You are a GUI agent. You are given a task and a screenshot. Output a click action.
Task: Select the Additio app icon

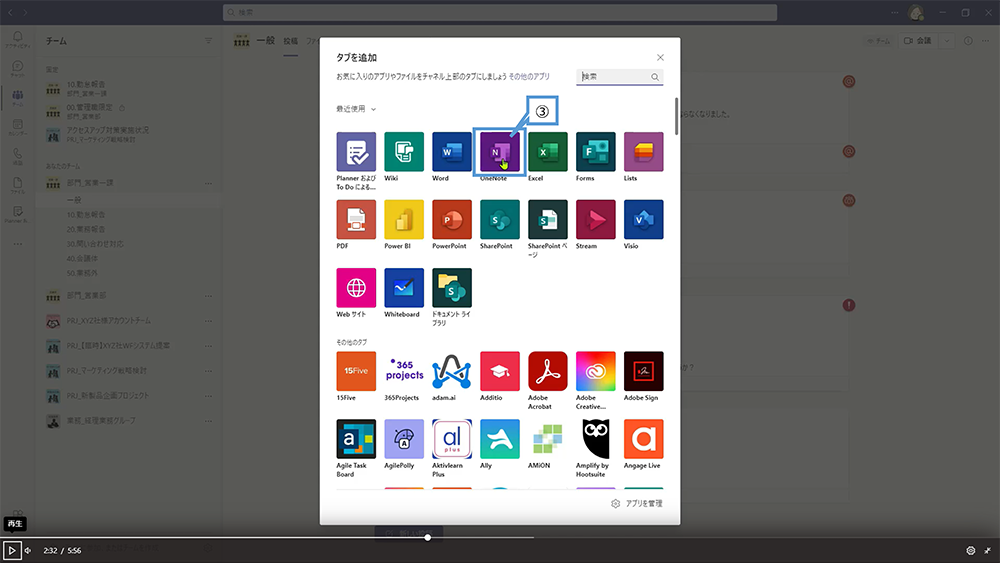click(x=499, y=371)
